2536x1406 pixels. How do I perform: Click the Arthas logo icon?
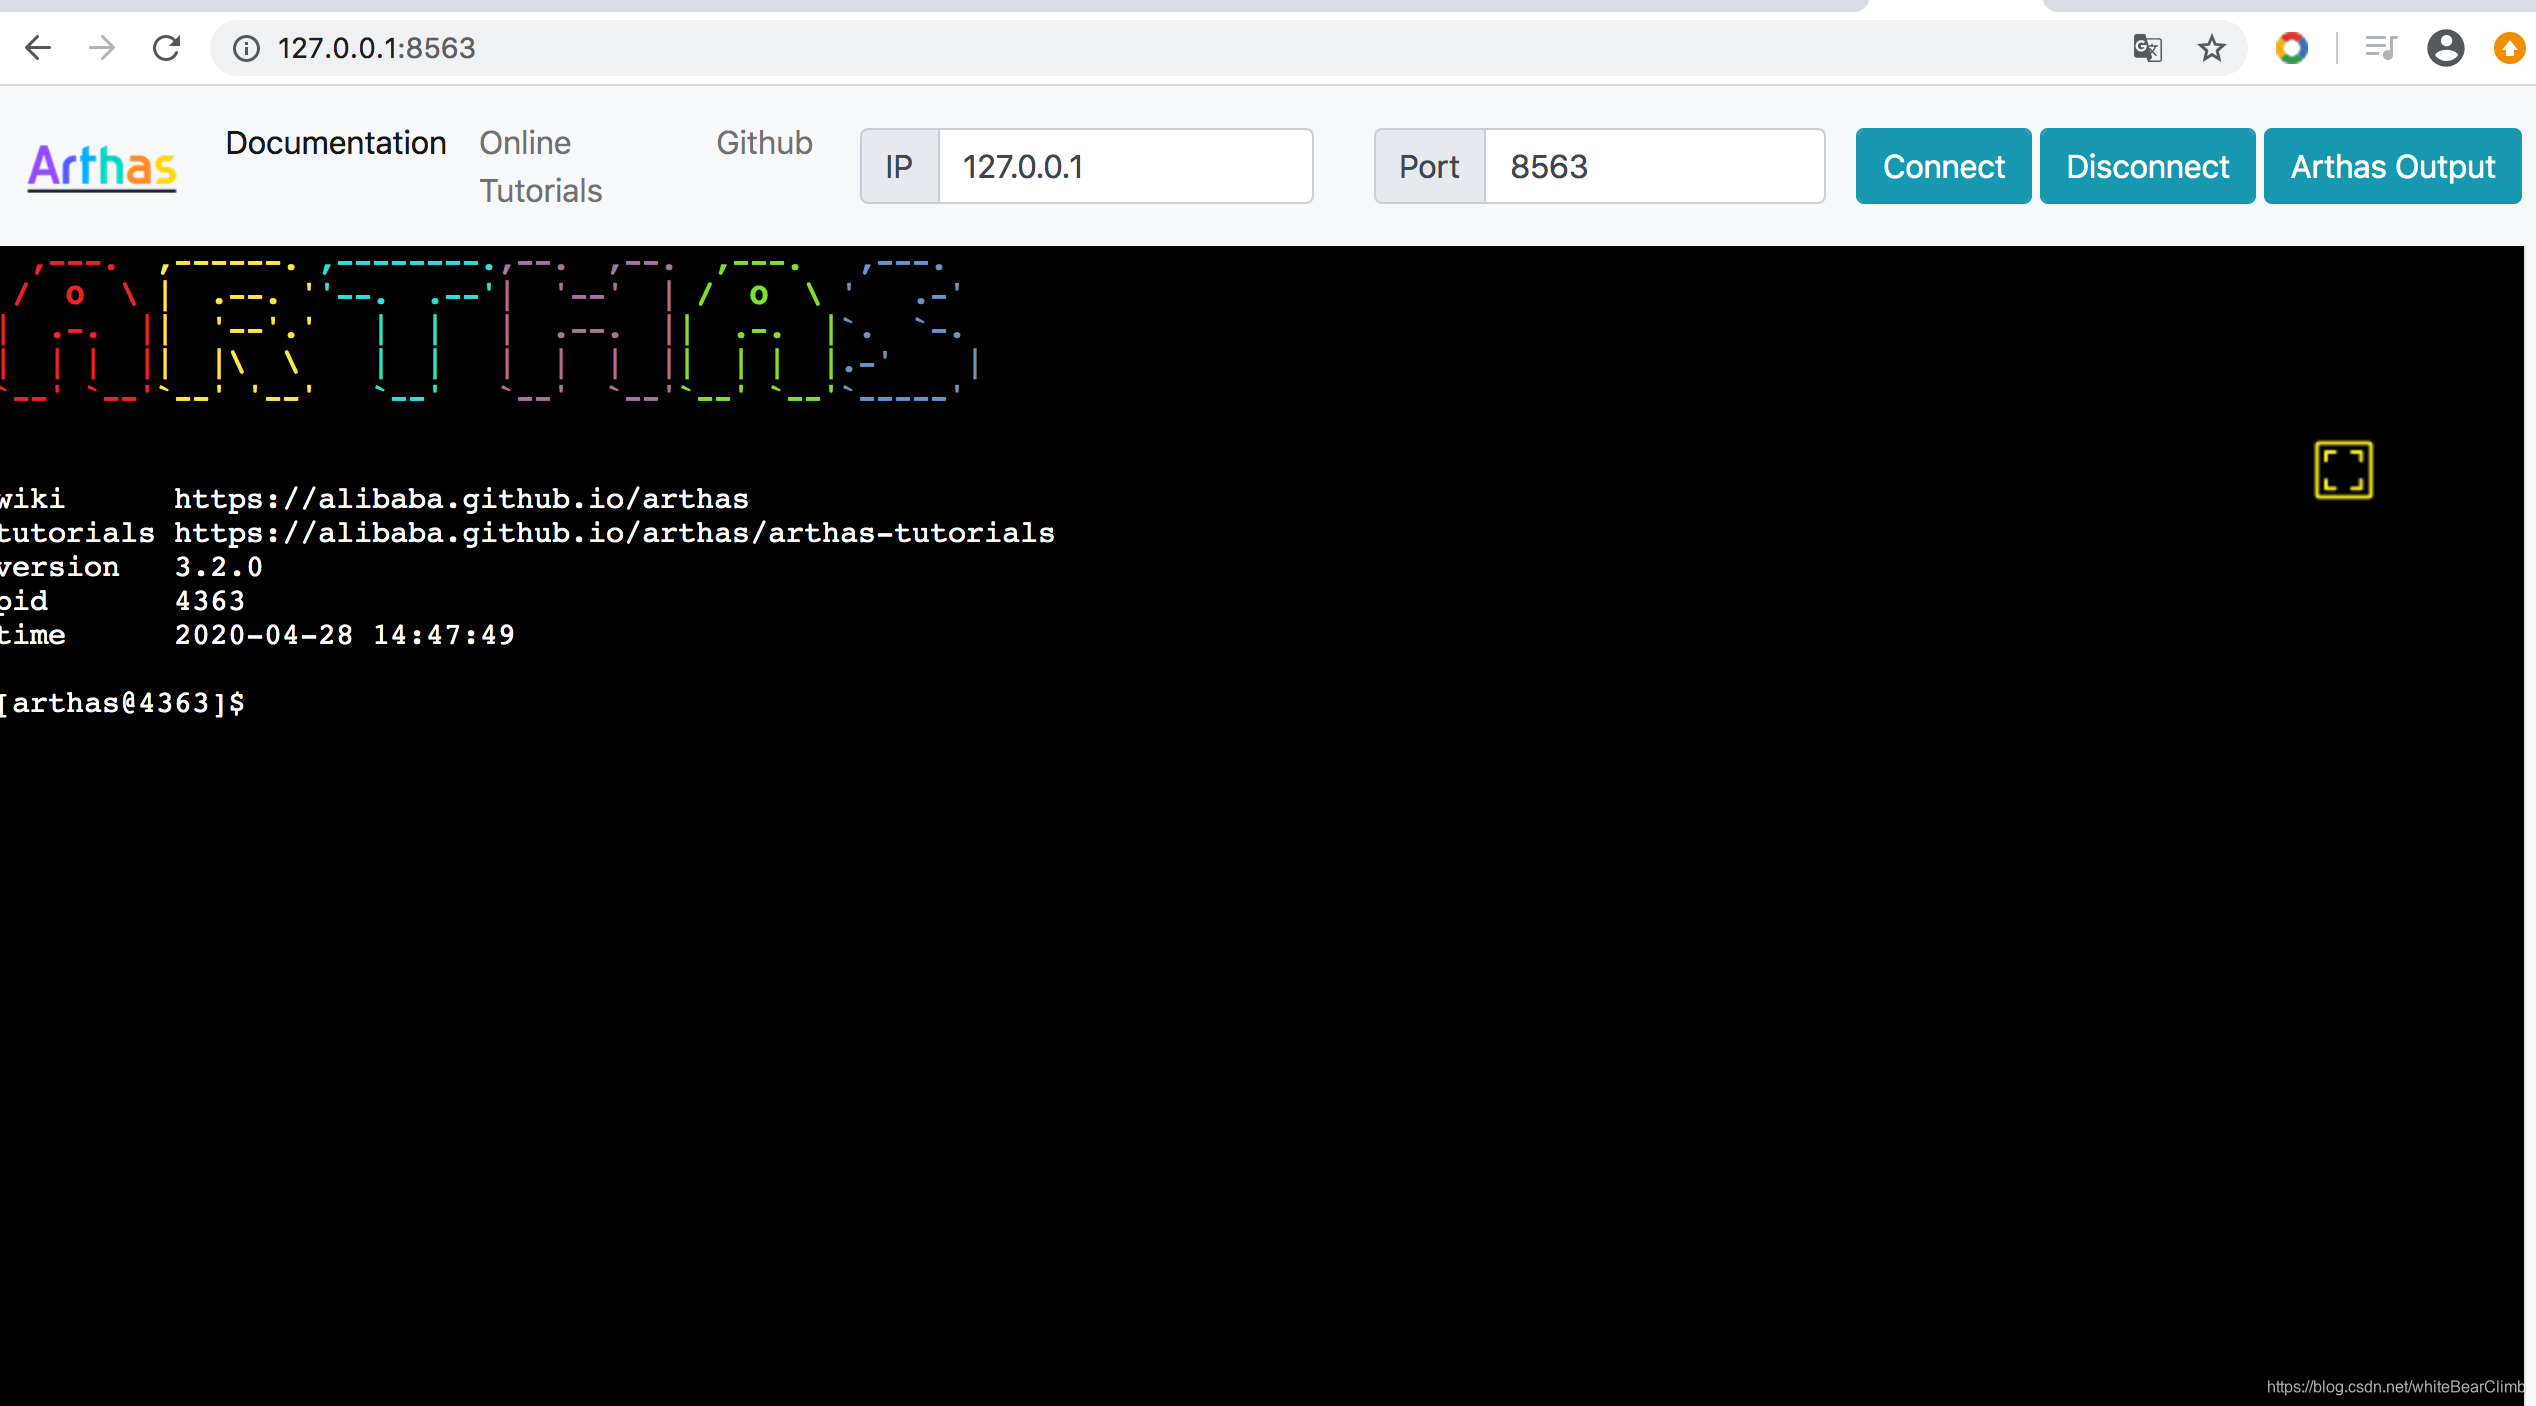point(102,164)
